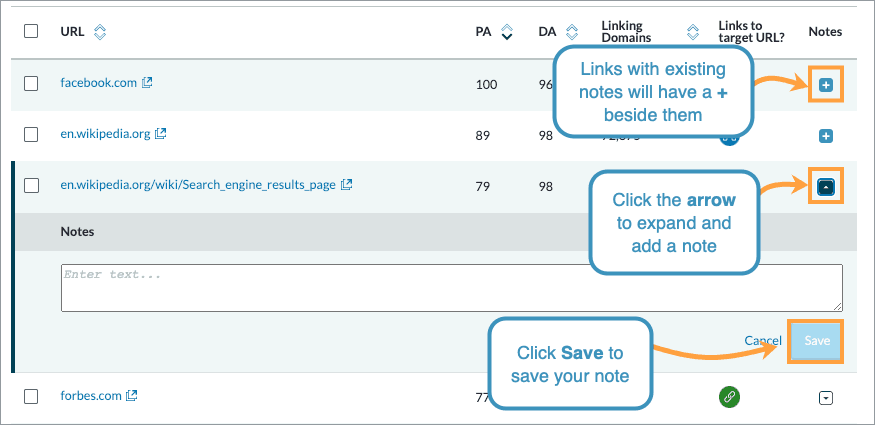Viewport: 875px width, 425px height.
Task: Open the Search_engine_results_page external link icon
Action: click(347, 185)
